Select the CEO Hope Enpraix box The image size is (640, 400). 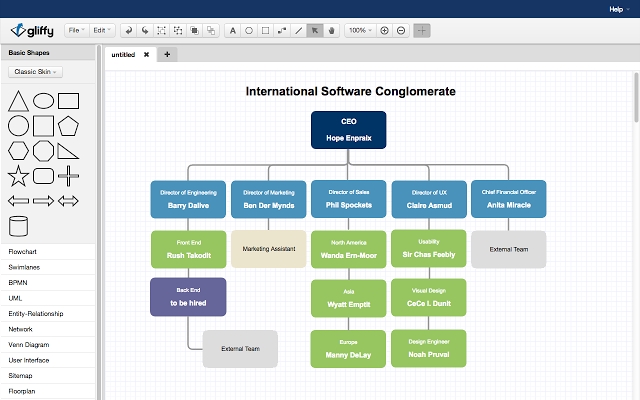click(348, 129)
